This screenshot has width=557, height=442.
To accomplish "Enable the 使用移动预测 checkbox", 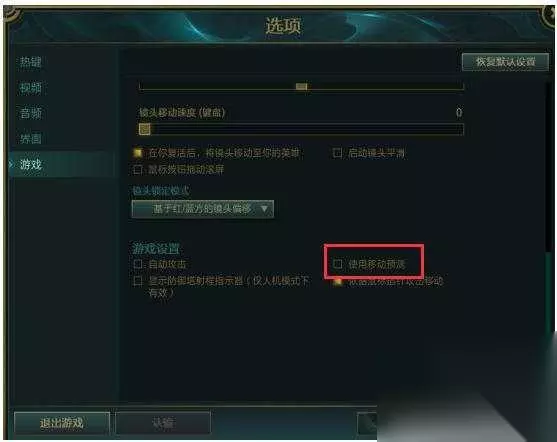I will click(338, 264).
